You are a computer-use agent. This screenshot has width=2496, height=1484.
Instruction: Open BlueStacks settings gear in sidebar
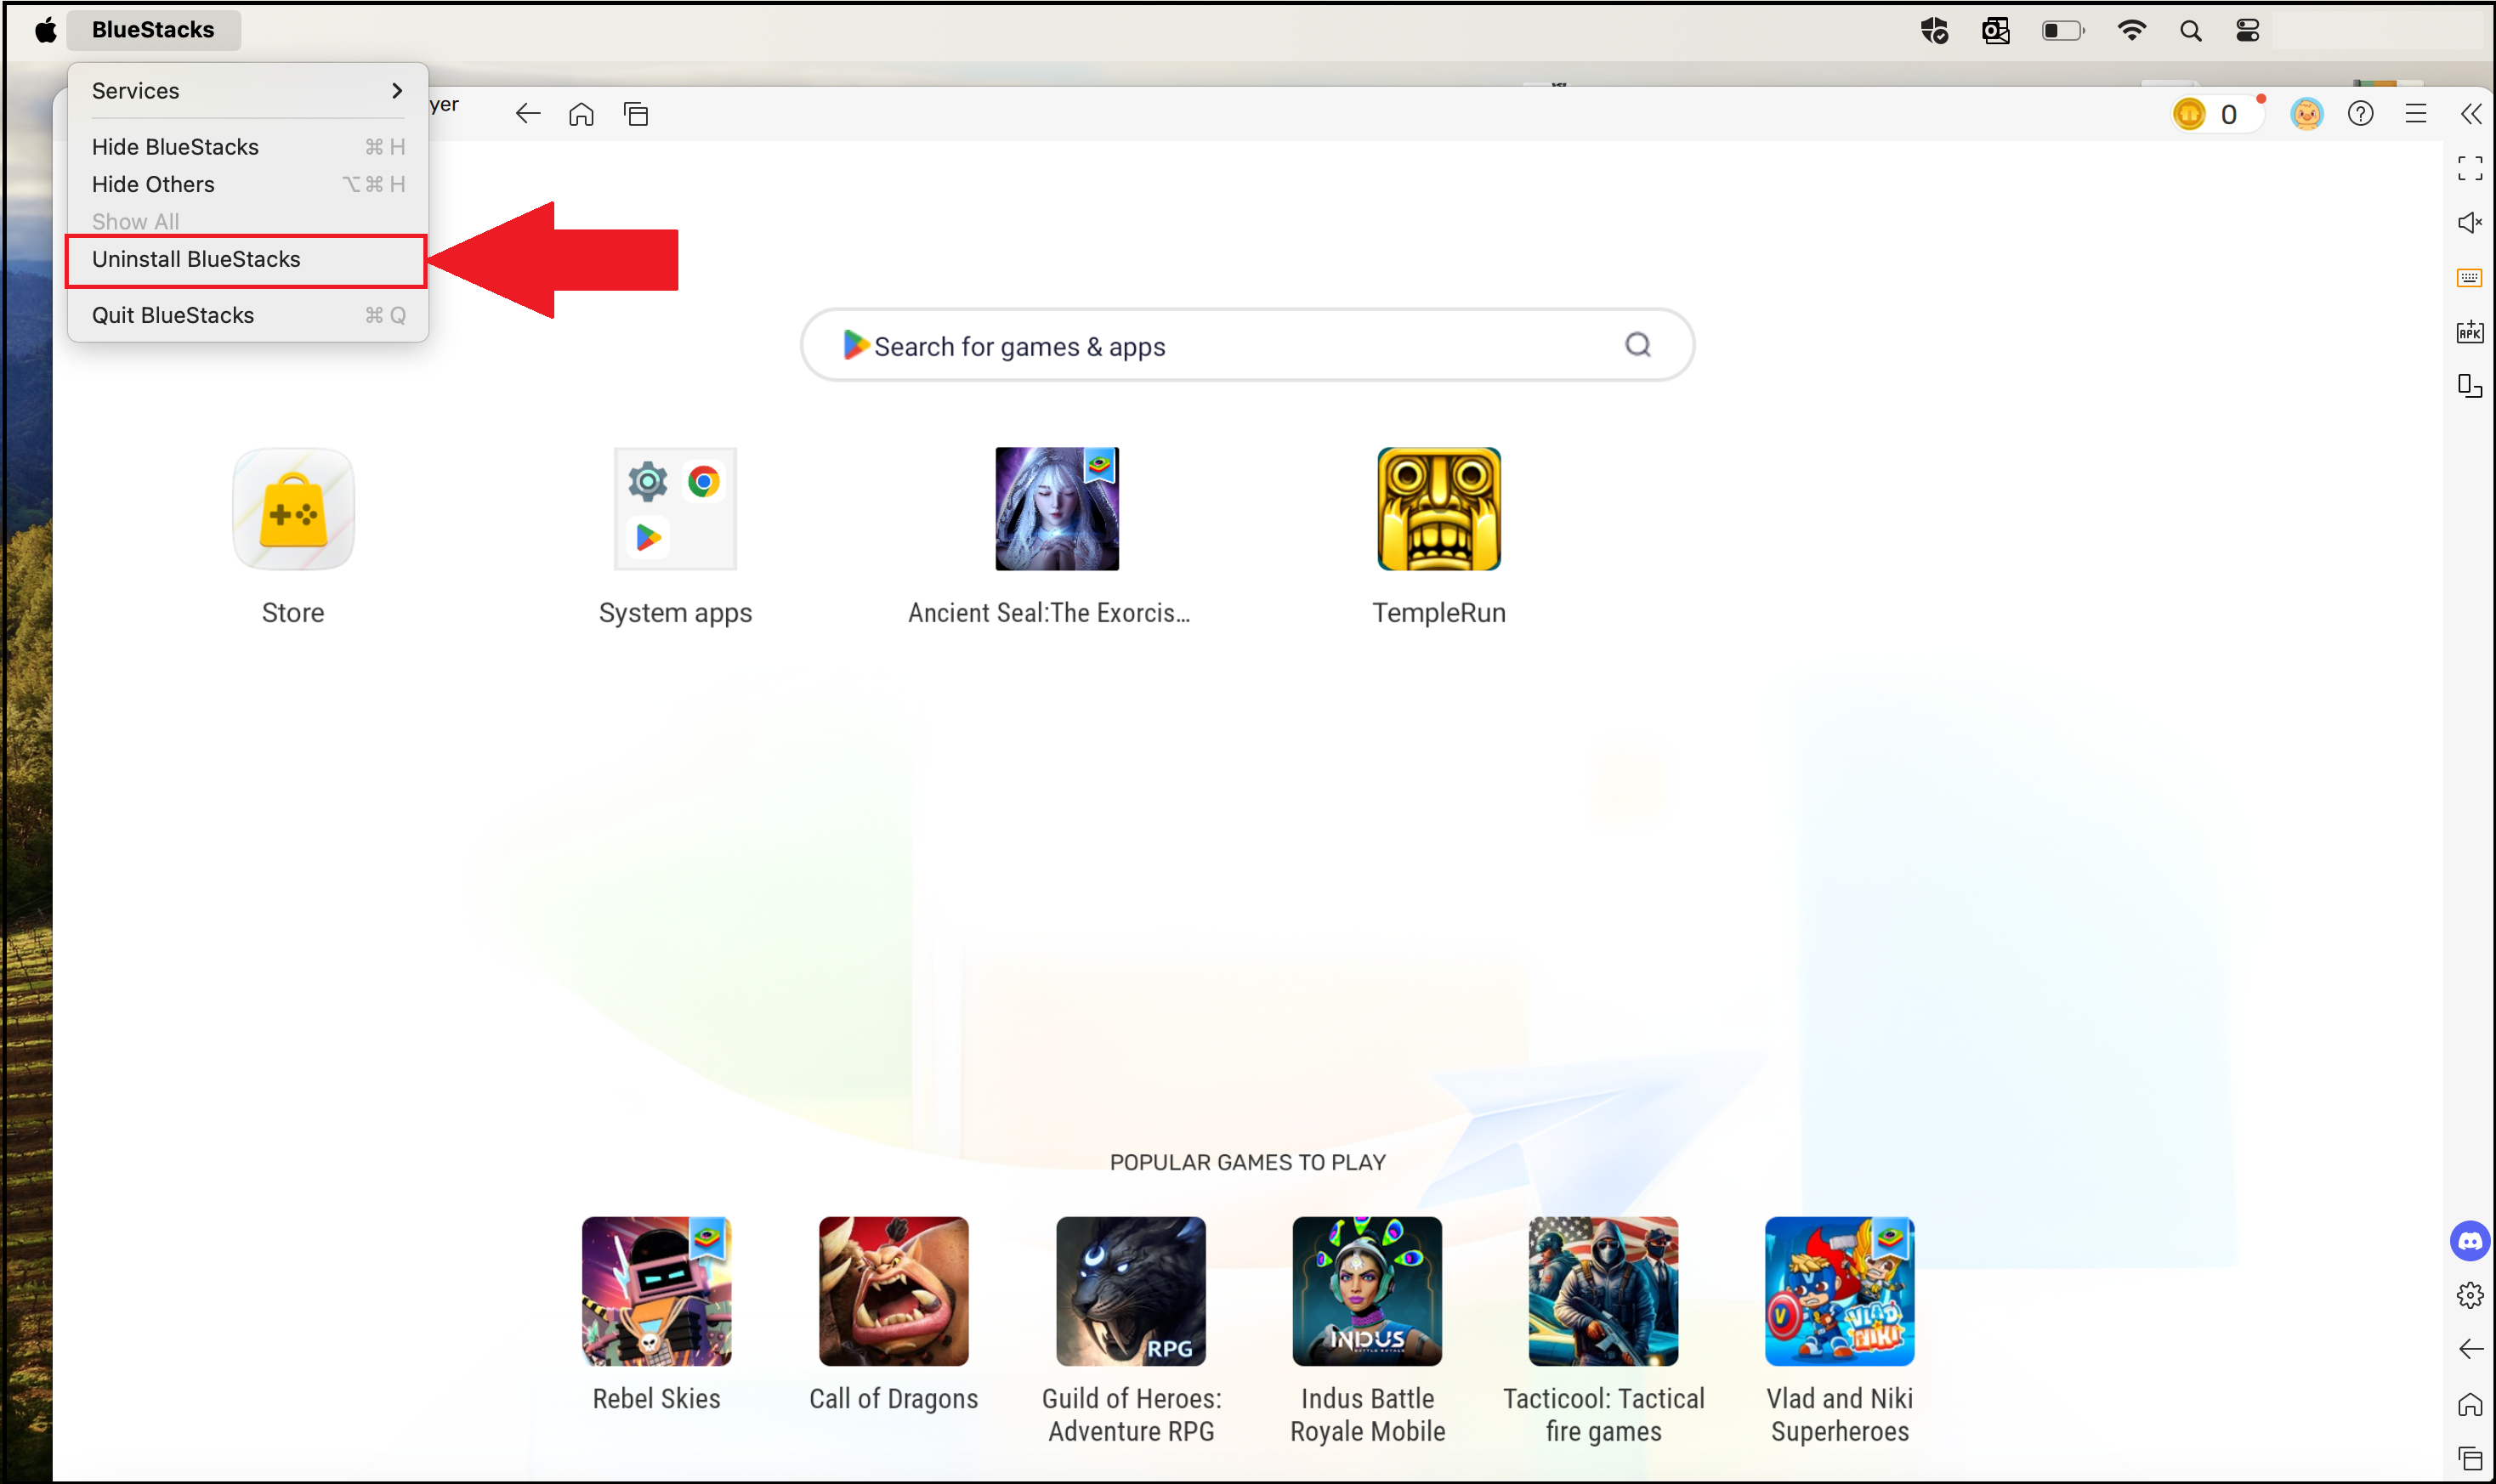pyautogui.click(x=2469, y=1294)
